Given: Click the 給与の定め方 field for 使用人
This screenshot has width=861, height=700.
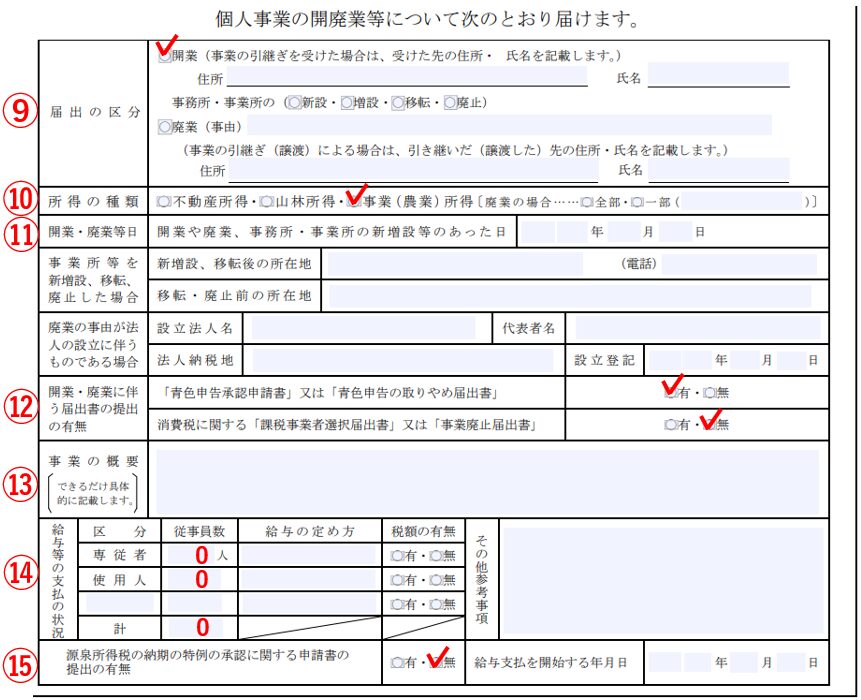Looking at the screenshot, I should click(x=309, y=580).
